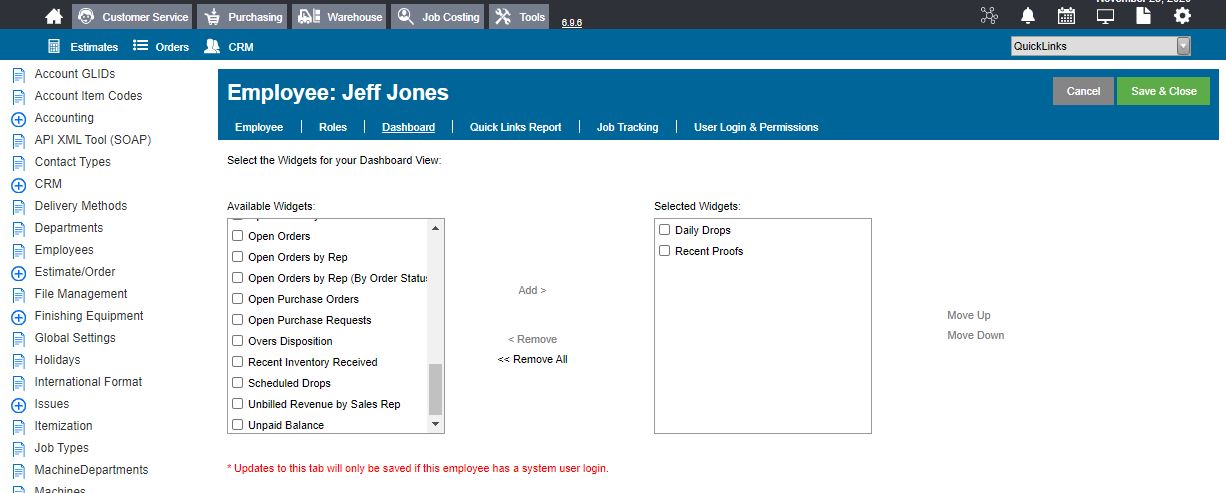1226x493 pixels.
Task: Click the Job Types document icon
Action: pyautogui.click(x=18, y=448)
